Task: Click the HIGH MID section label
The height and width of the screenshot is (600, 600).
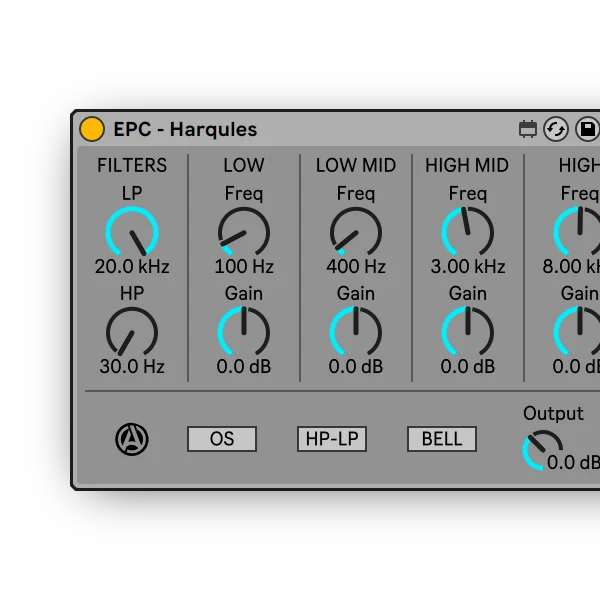Action: (x=467, y=165)
